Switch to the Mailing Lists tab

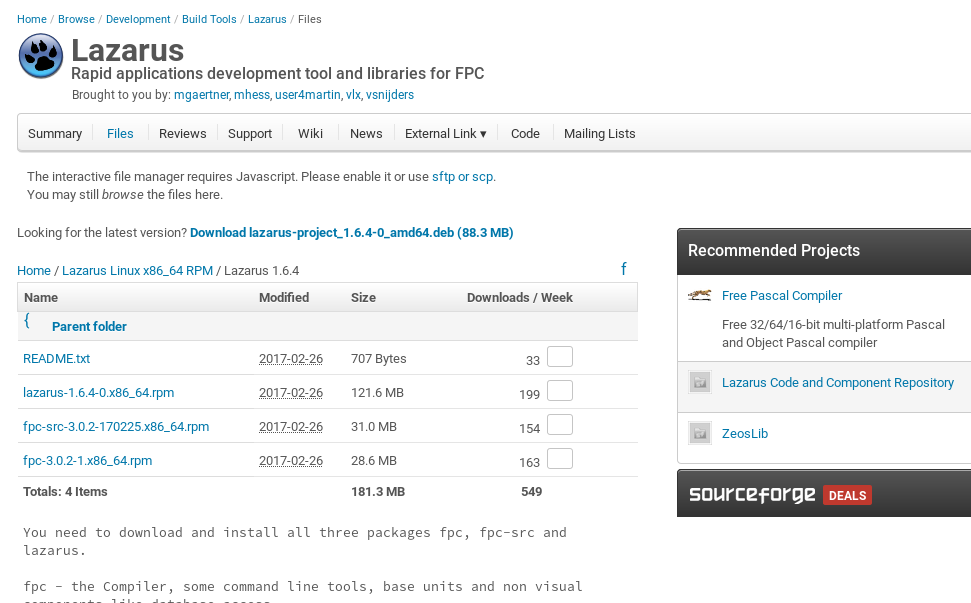(599, 134)
